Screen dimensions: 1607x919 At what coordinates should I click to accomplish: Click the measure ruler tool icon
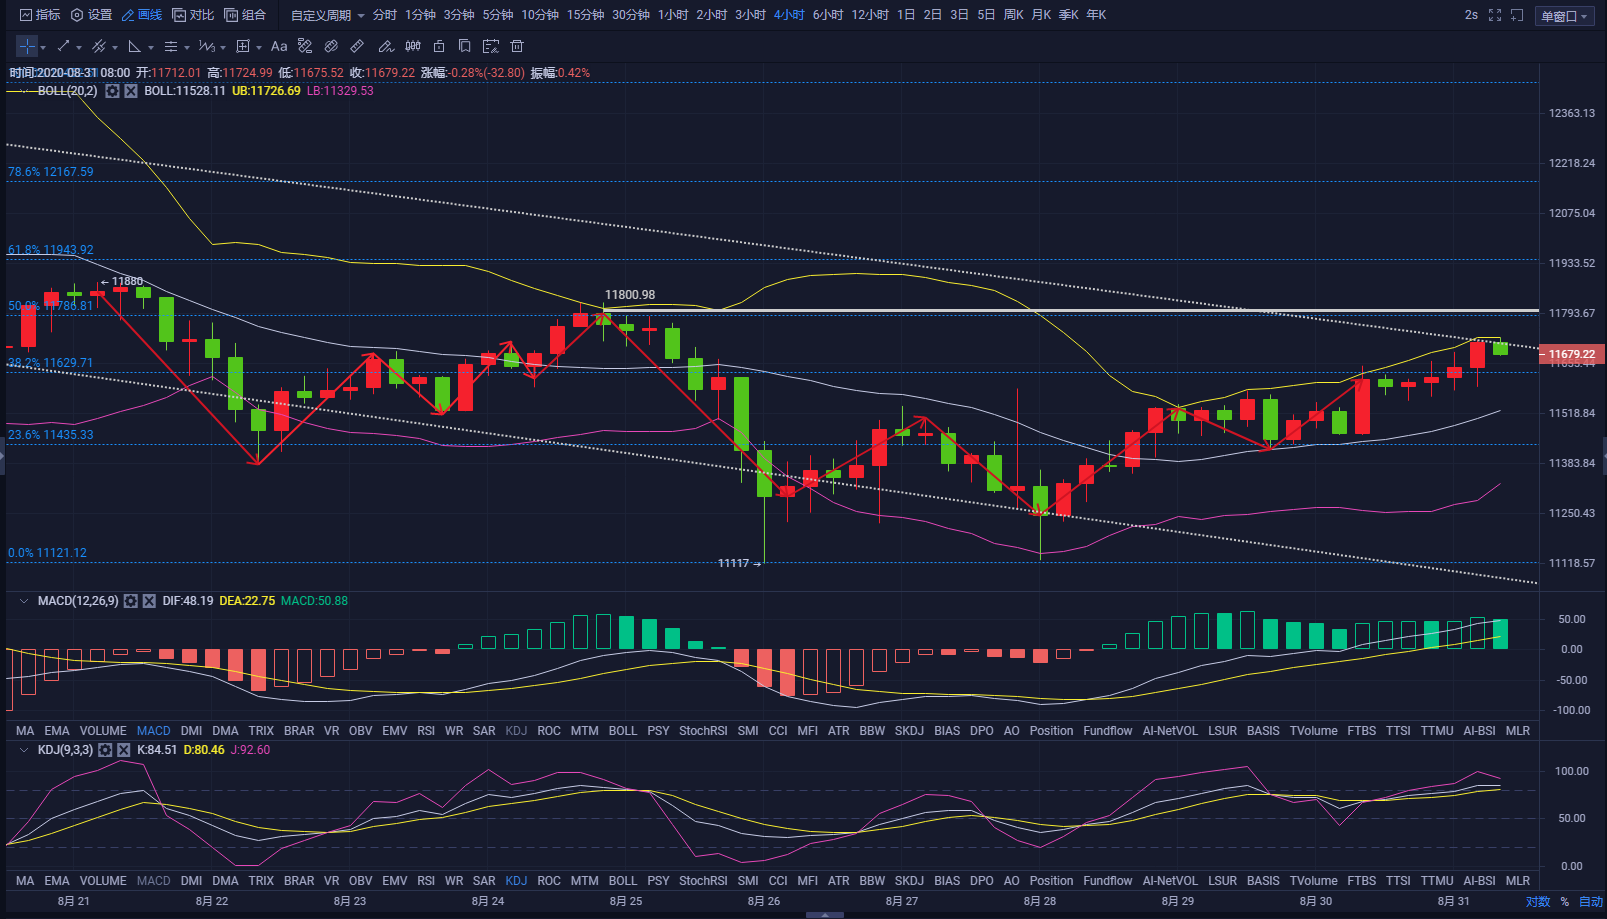pos(357,46)
